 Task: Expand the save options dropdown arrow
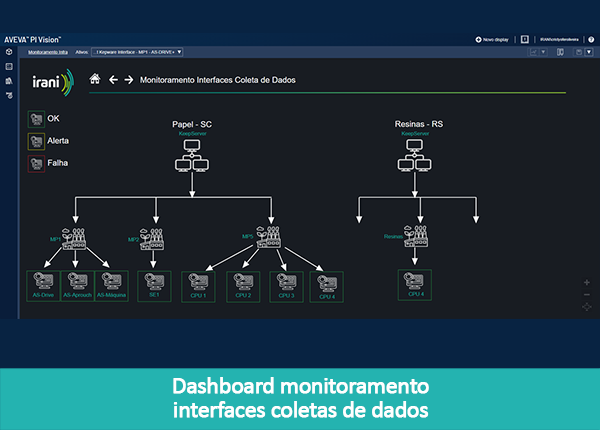(x=589, y=52)
